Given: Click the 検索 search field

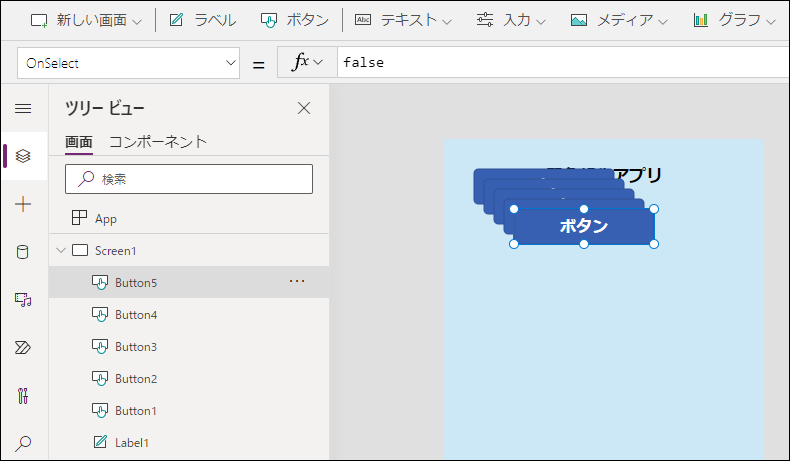Looking at the screenshot, I should pyautogui.click(x=189, y=179).
